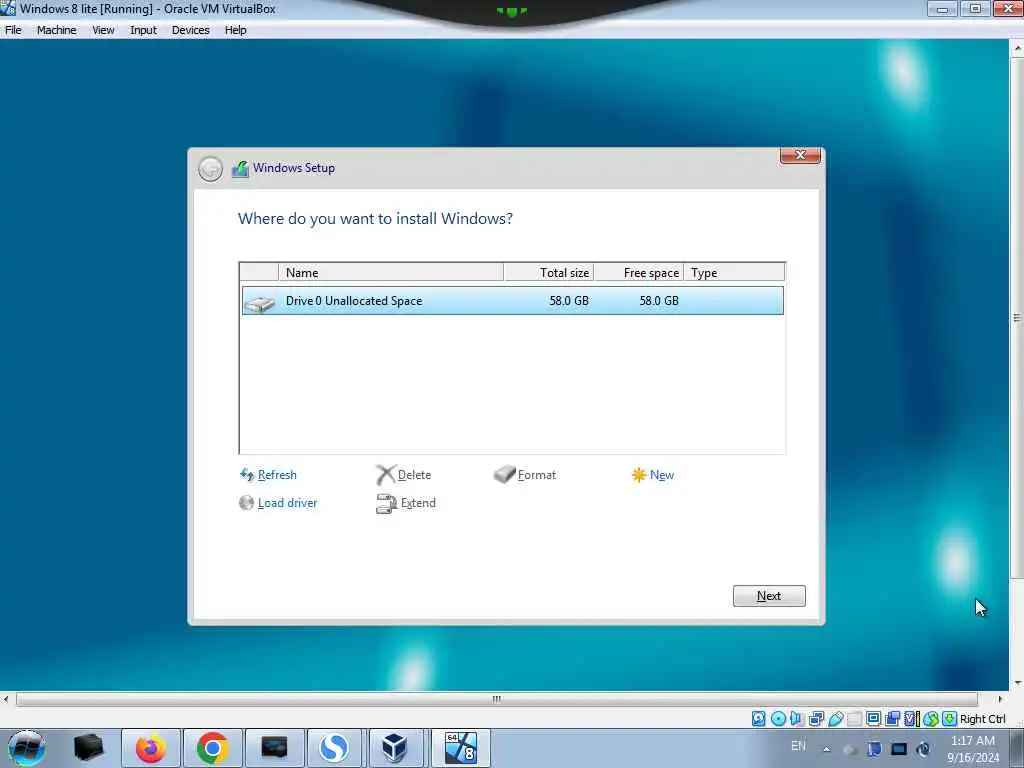Viewport: 1024px width, 768px height.
Task: Click the Delete X icon
Action: click(385, 475)
